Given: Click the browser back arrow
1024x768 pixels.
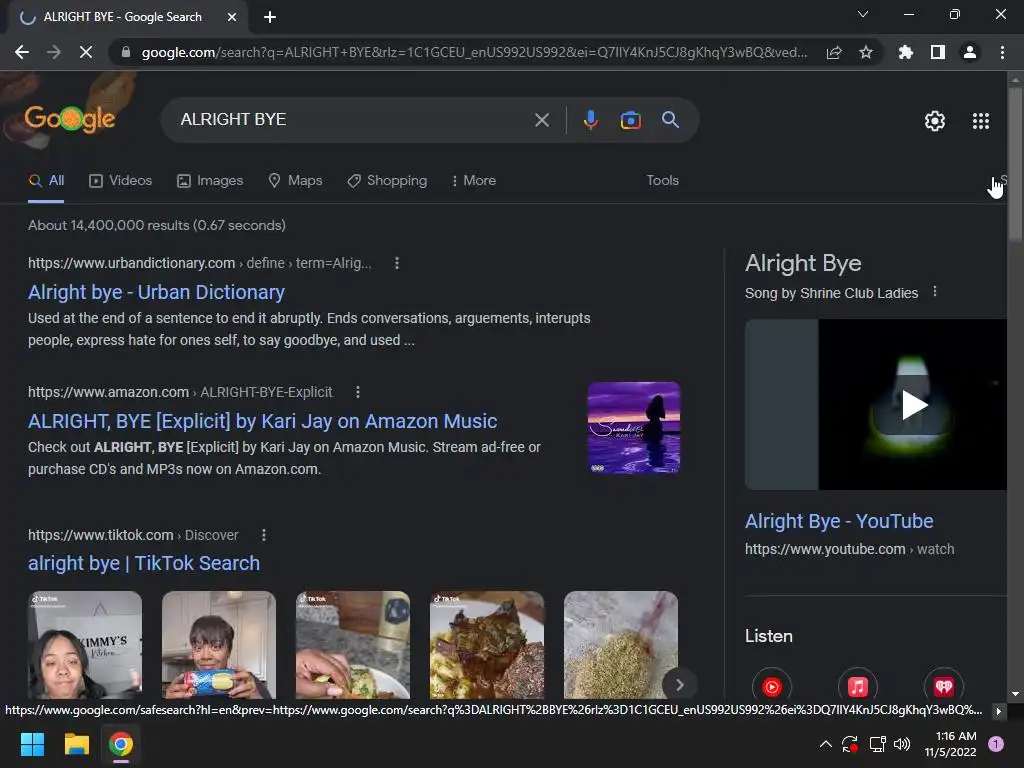Looking at the screenshot, I should pos(22,52).
